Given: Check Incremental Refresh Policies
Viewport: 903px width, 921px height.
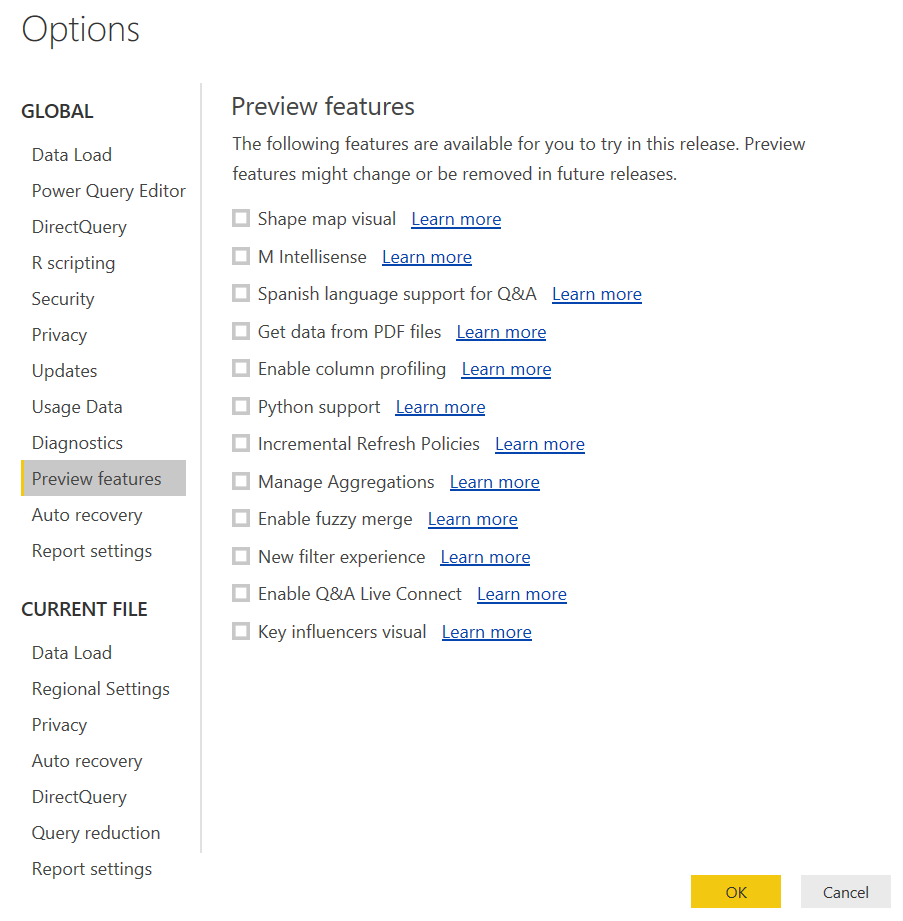Looking at the screenshot, I should pos(241,443).
